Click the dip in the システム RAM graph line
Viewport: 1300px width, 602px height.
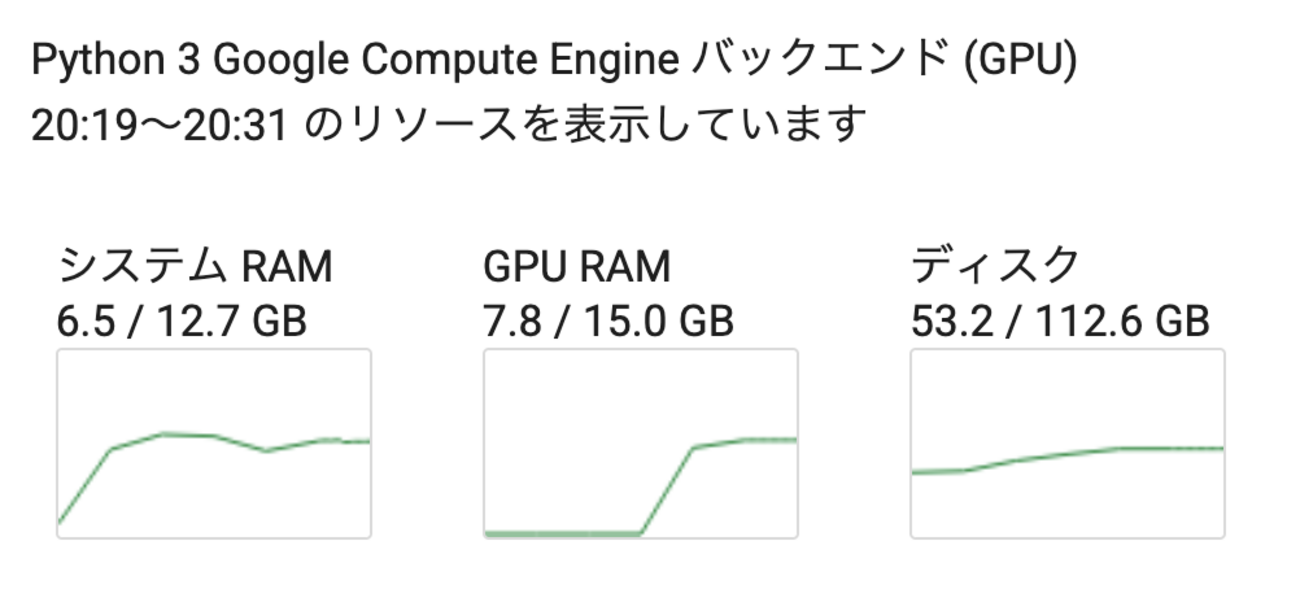coord(266,450)
